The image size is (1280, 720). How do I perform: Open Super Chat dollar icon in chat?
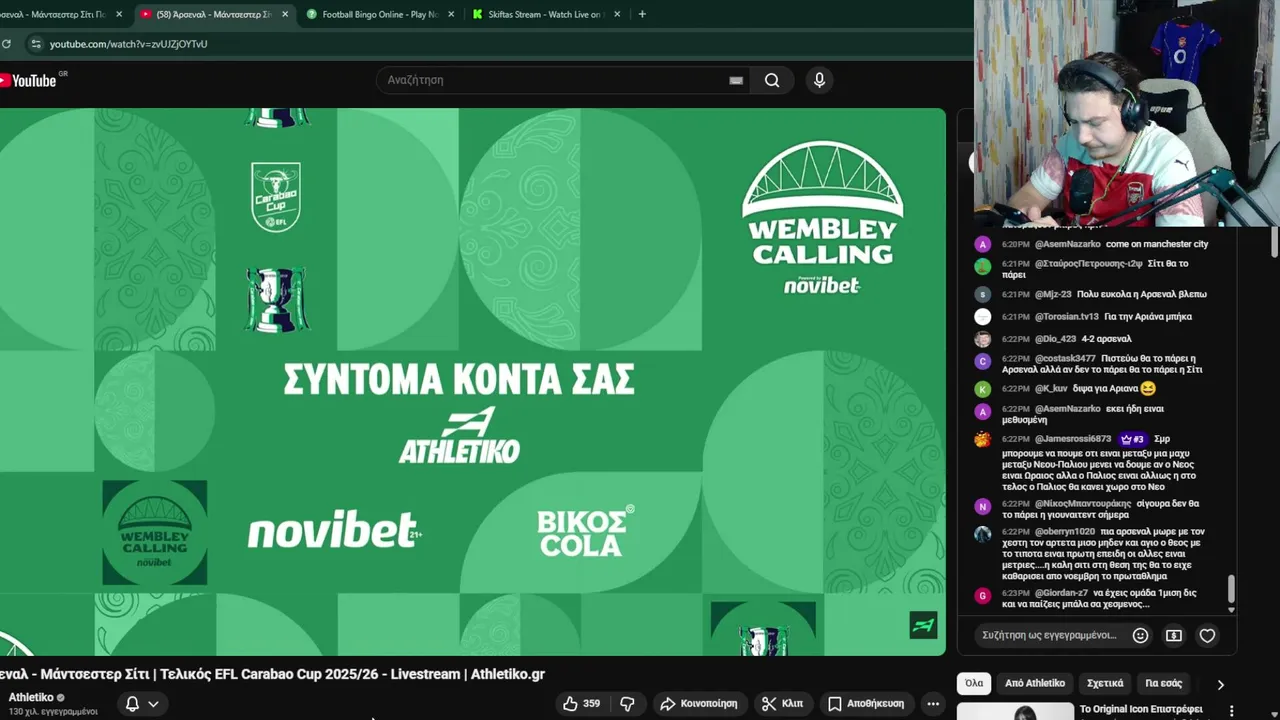click(1174, 635)
